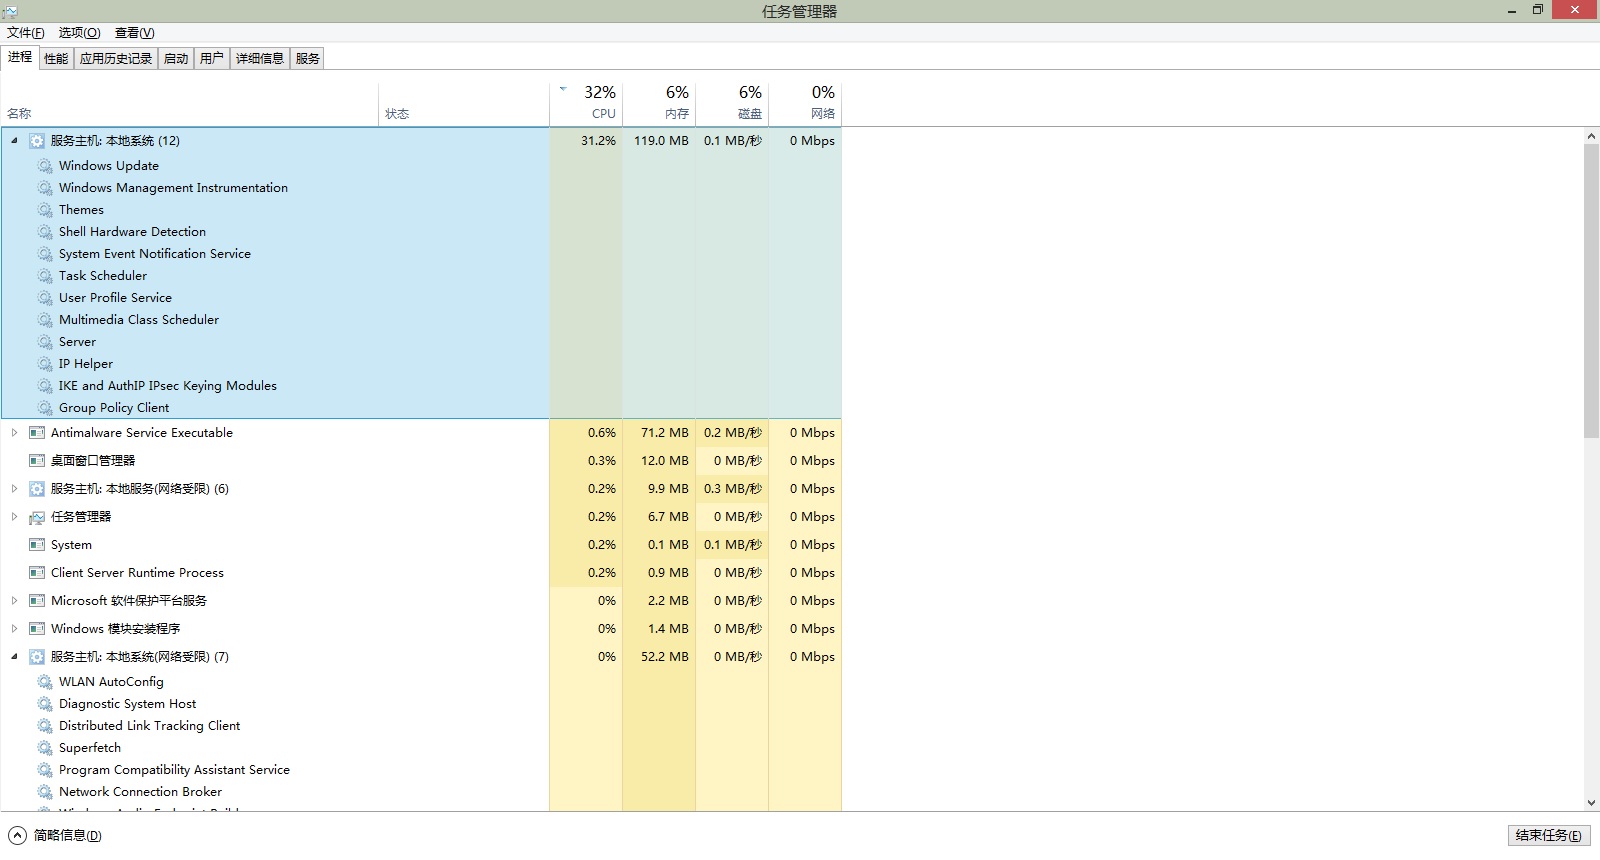Sort by CPU column header
This screenshot has width=1600, height=860.
586,103
